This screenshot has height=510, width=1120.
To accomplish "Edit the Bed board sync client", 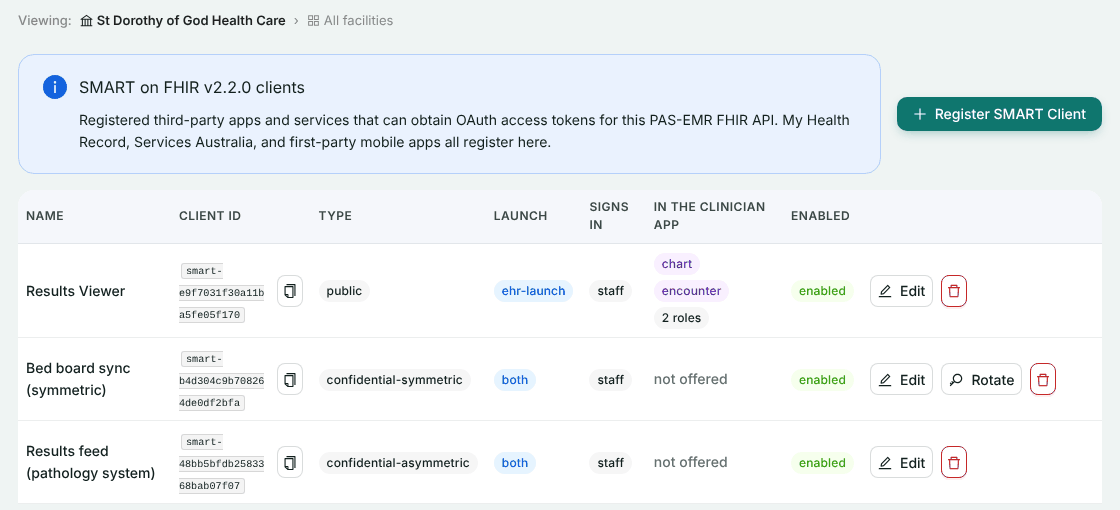I will pyautogui.click(x=901, y=379).
